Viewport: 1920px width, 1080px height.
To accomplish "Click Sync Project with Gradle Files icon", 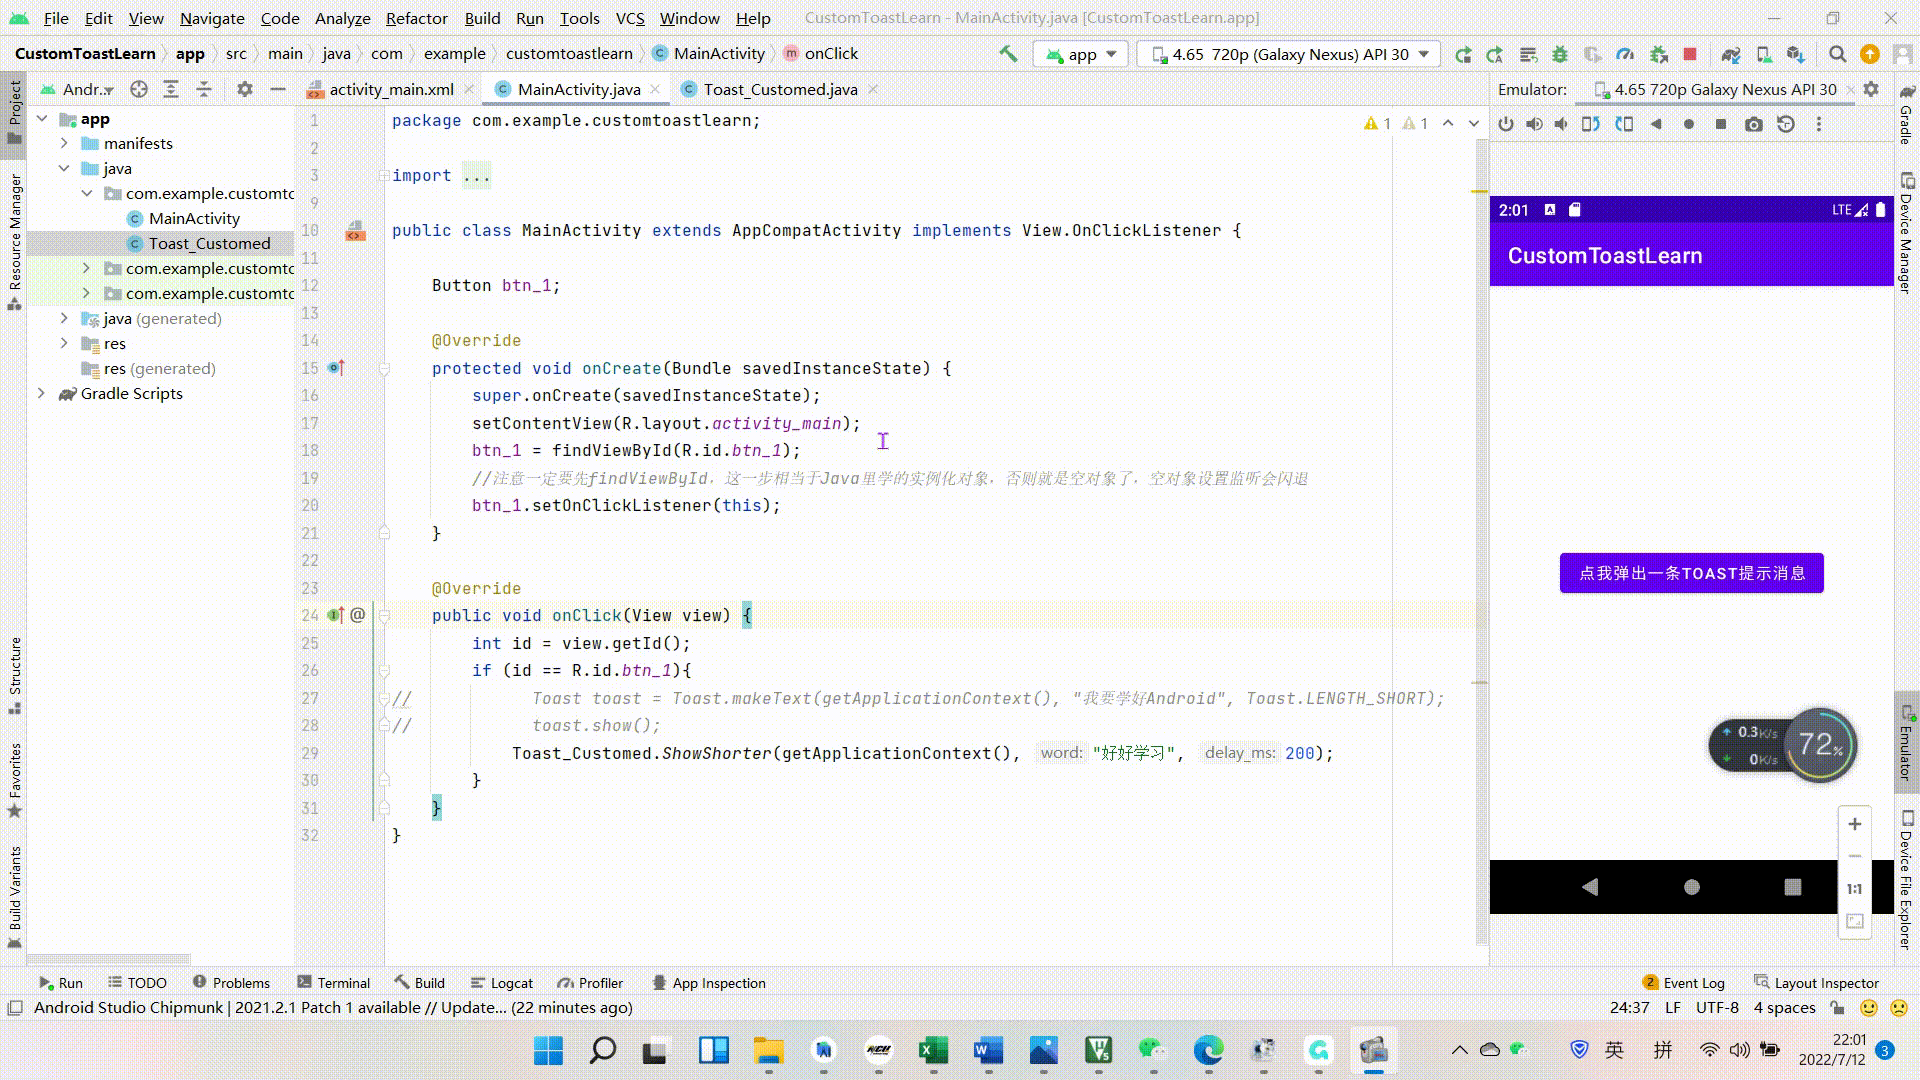I will click(1731, 54).
